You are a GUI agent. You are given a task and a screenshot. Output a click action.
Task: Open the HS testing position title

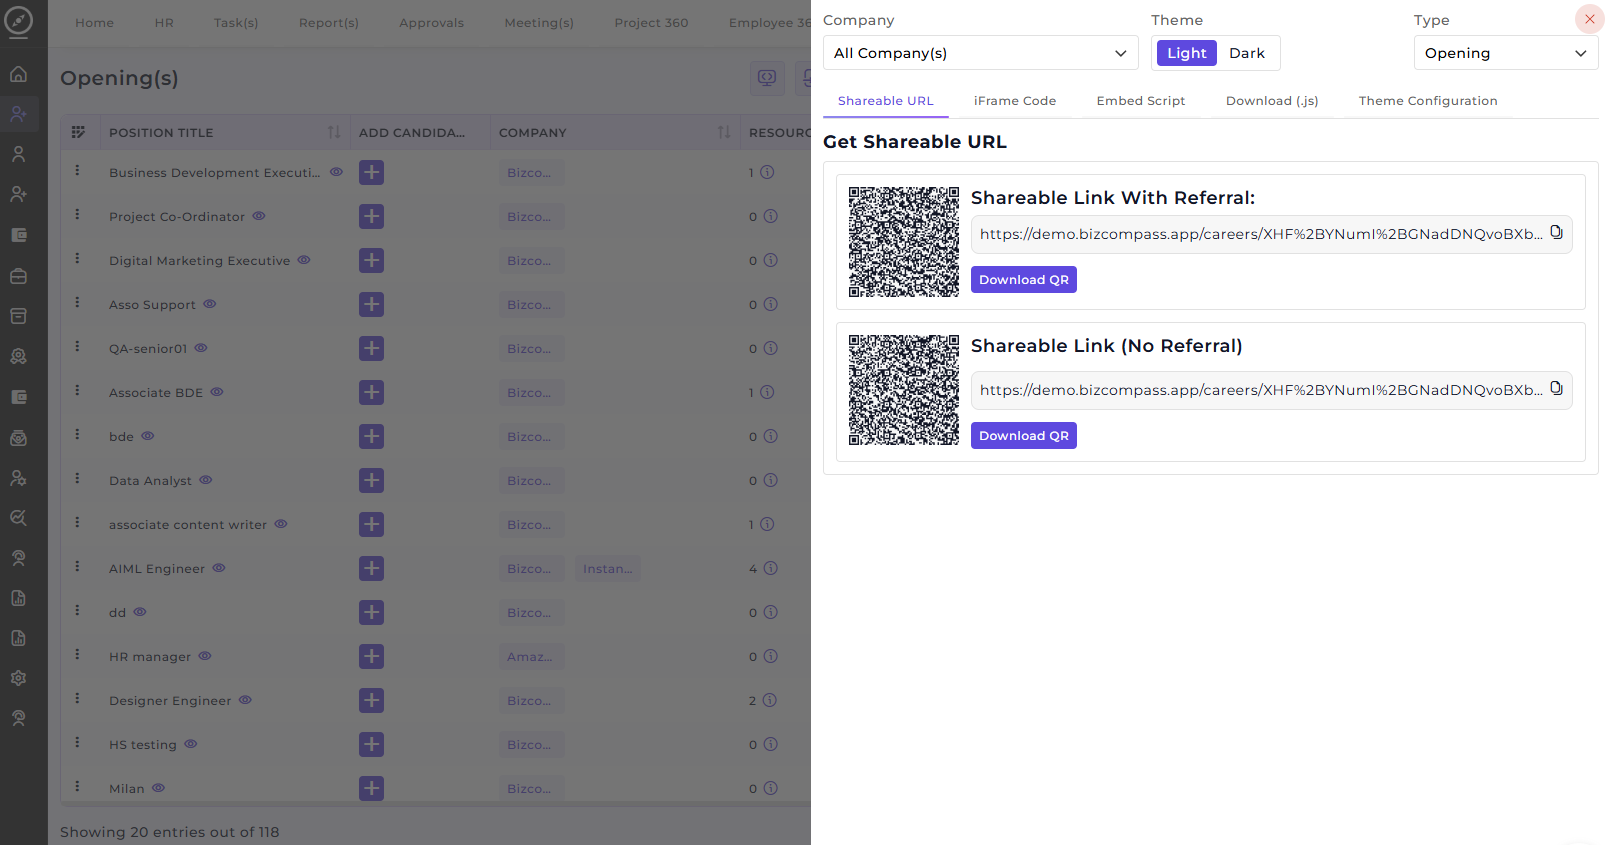click(x=143, y=745)
